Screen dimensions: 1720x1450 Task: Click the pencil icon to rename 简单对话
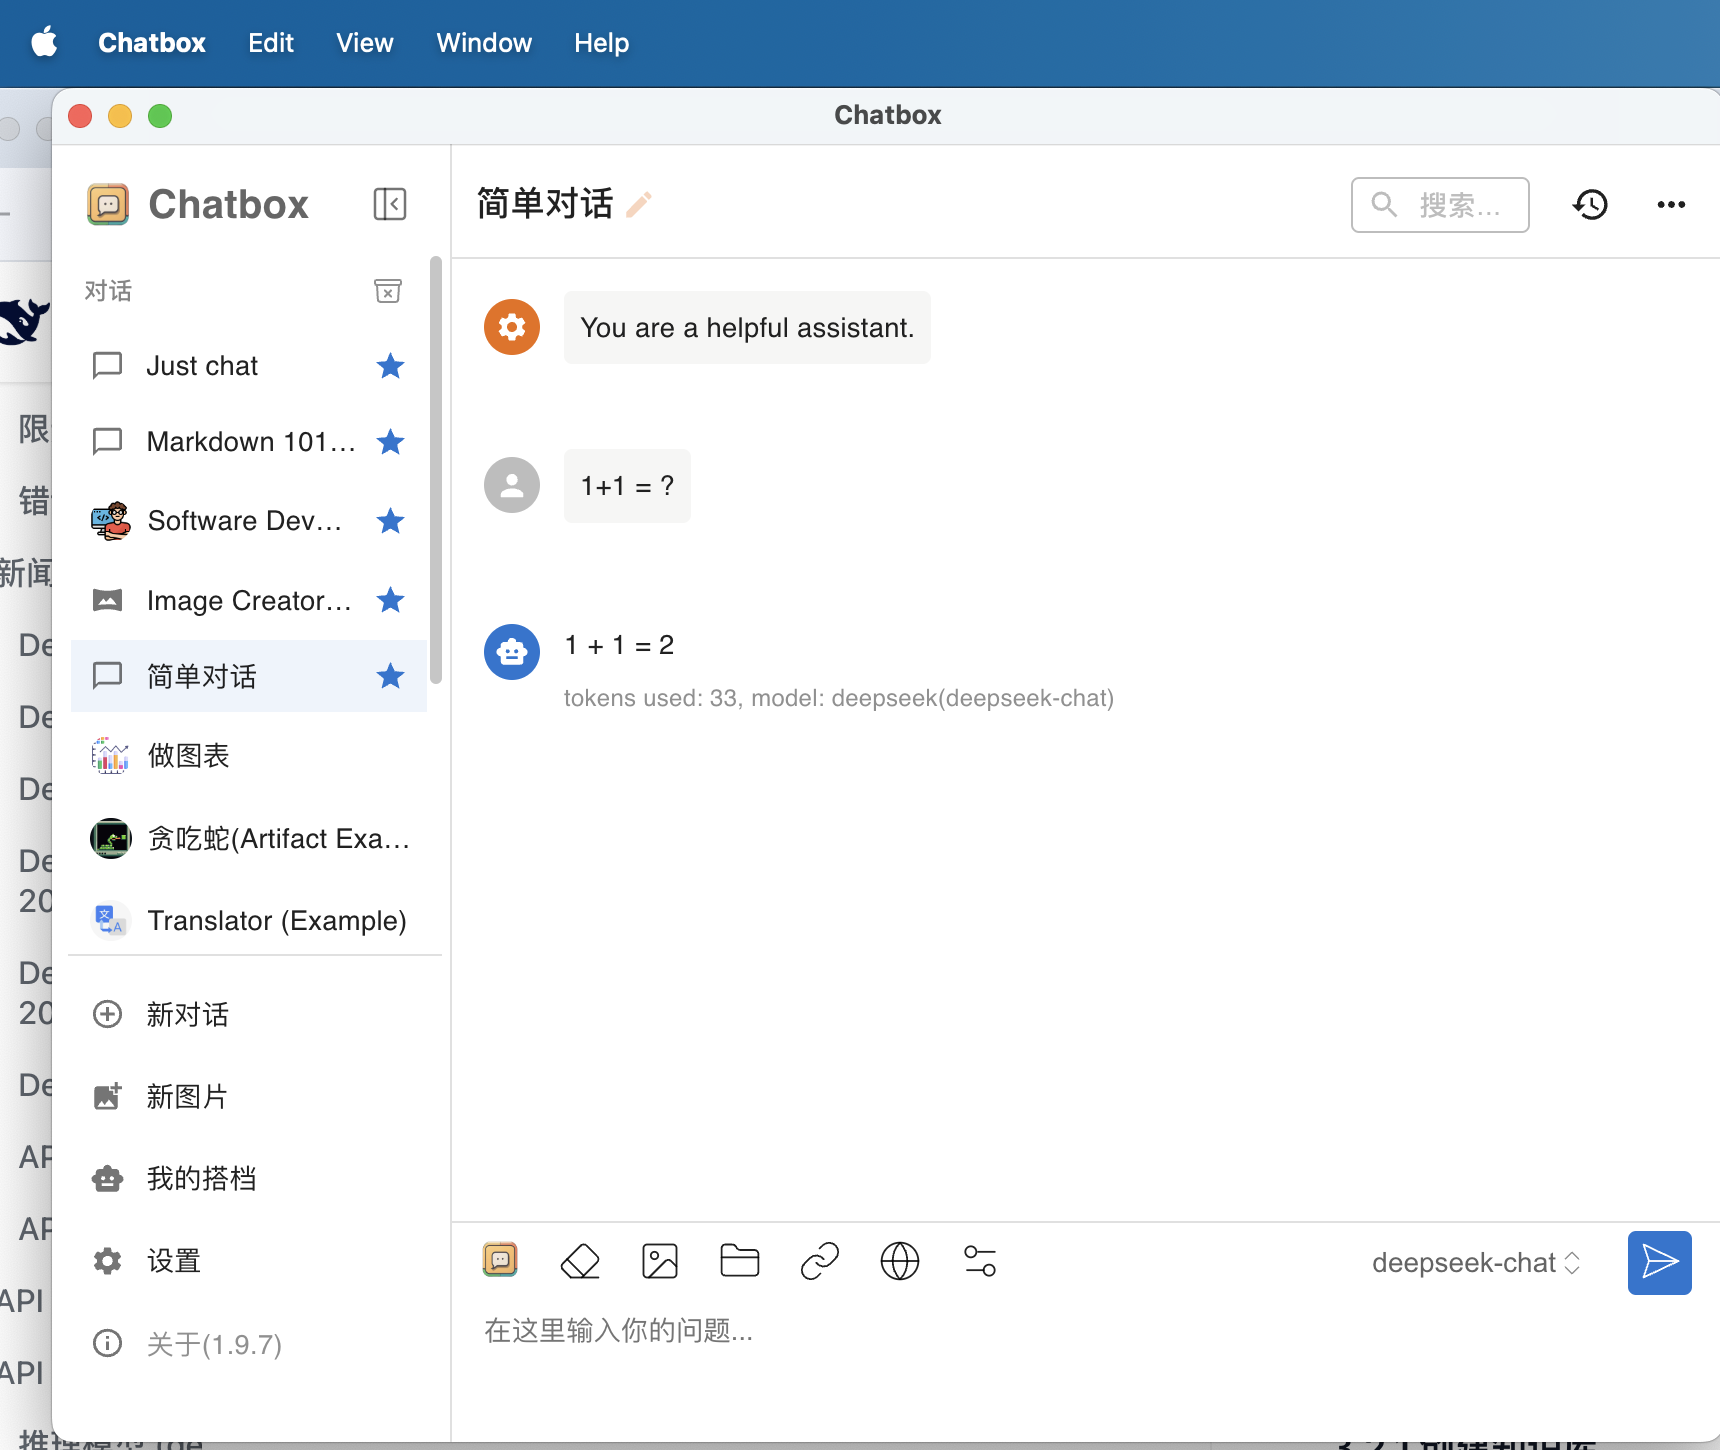[x=639, y=204]
